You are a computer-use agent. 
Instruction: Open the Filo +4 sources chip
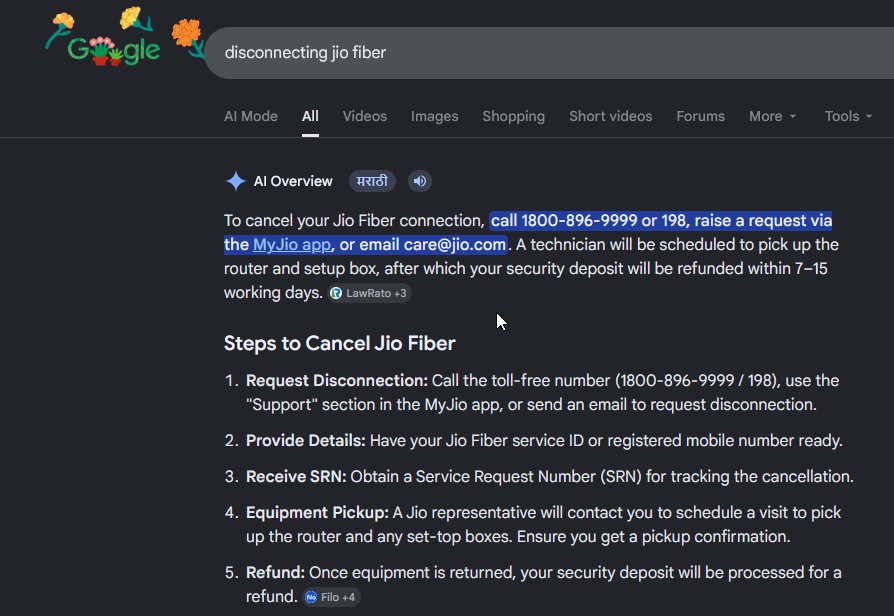331,597
